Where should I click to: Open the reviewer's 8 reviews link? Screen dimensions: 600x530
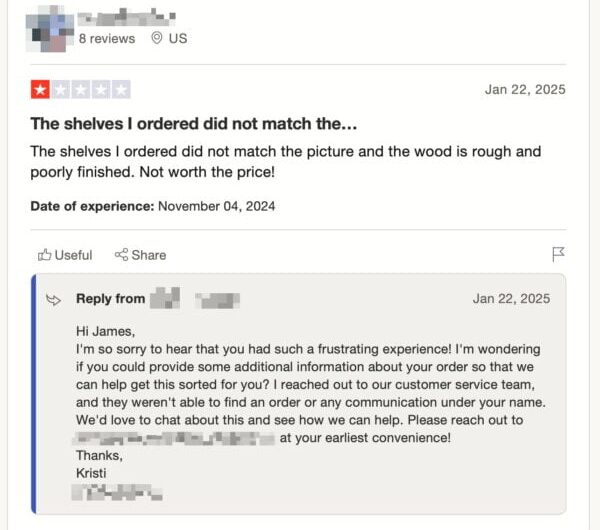pyautogui.click(x=106, y=38)
